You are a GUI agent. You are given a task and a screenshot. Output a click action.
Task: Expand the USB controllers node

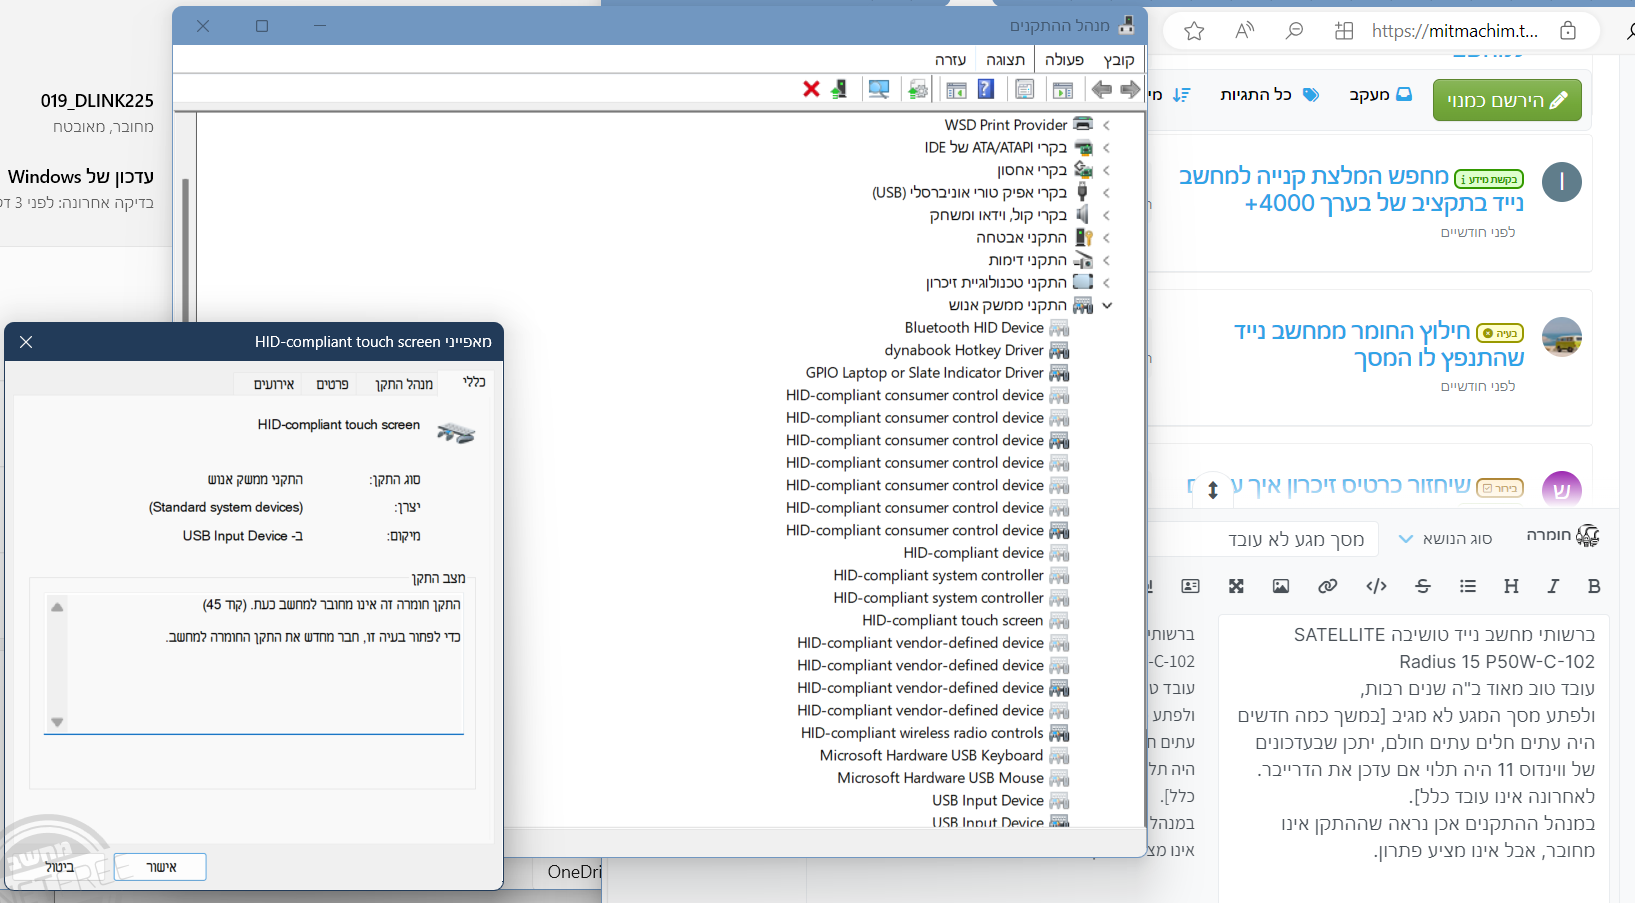click(1106, 193)
